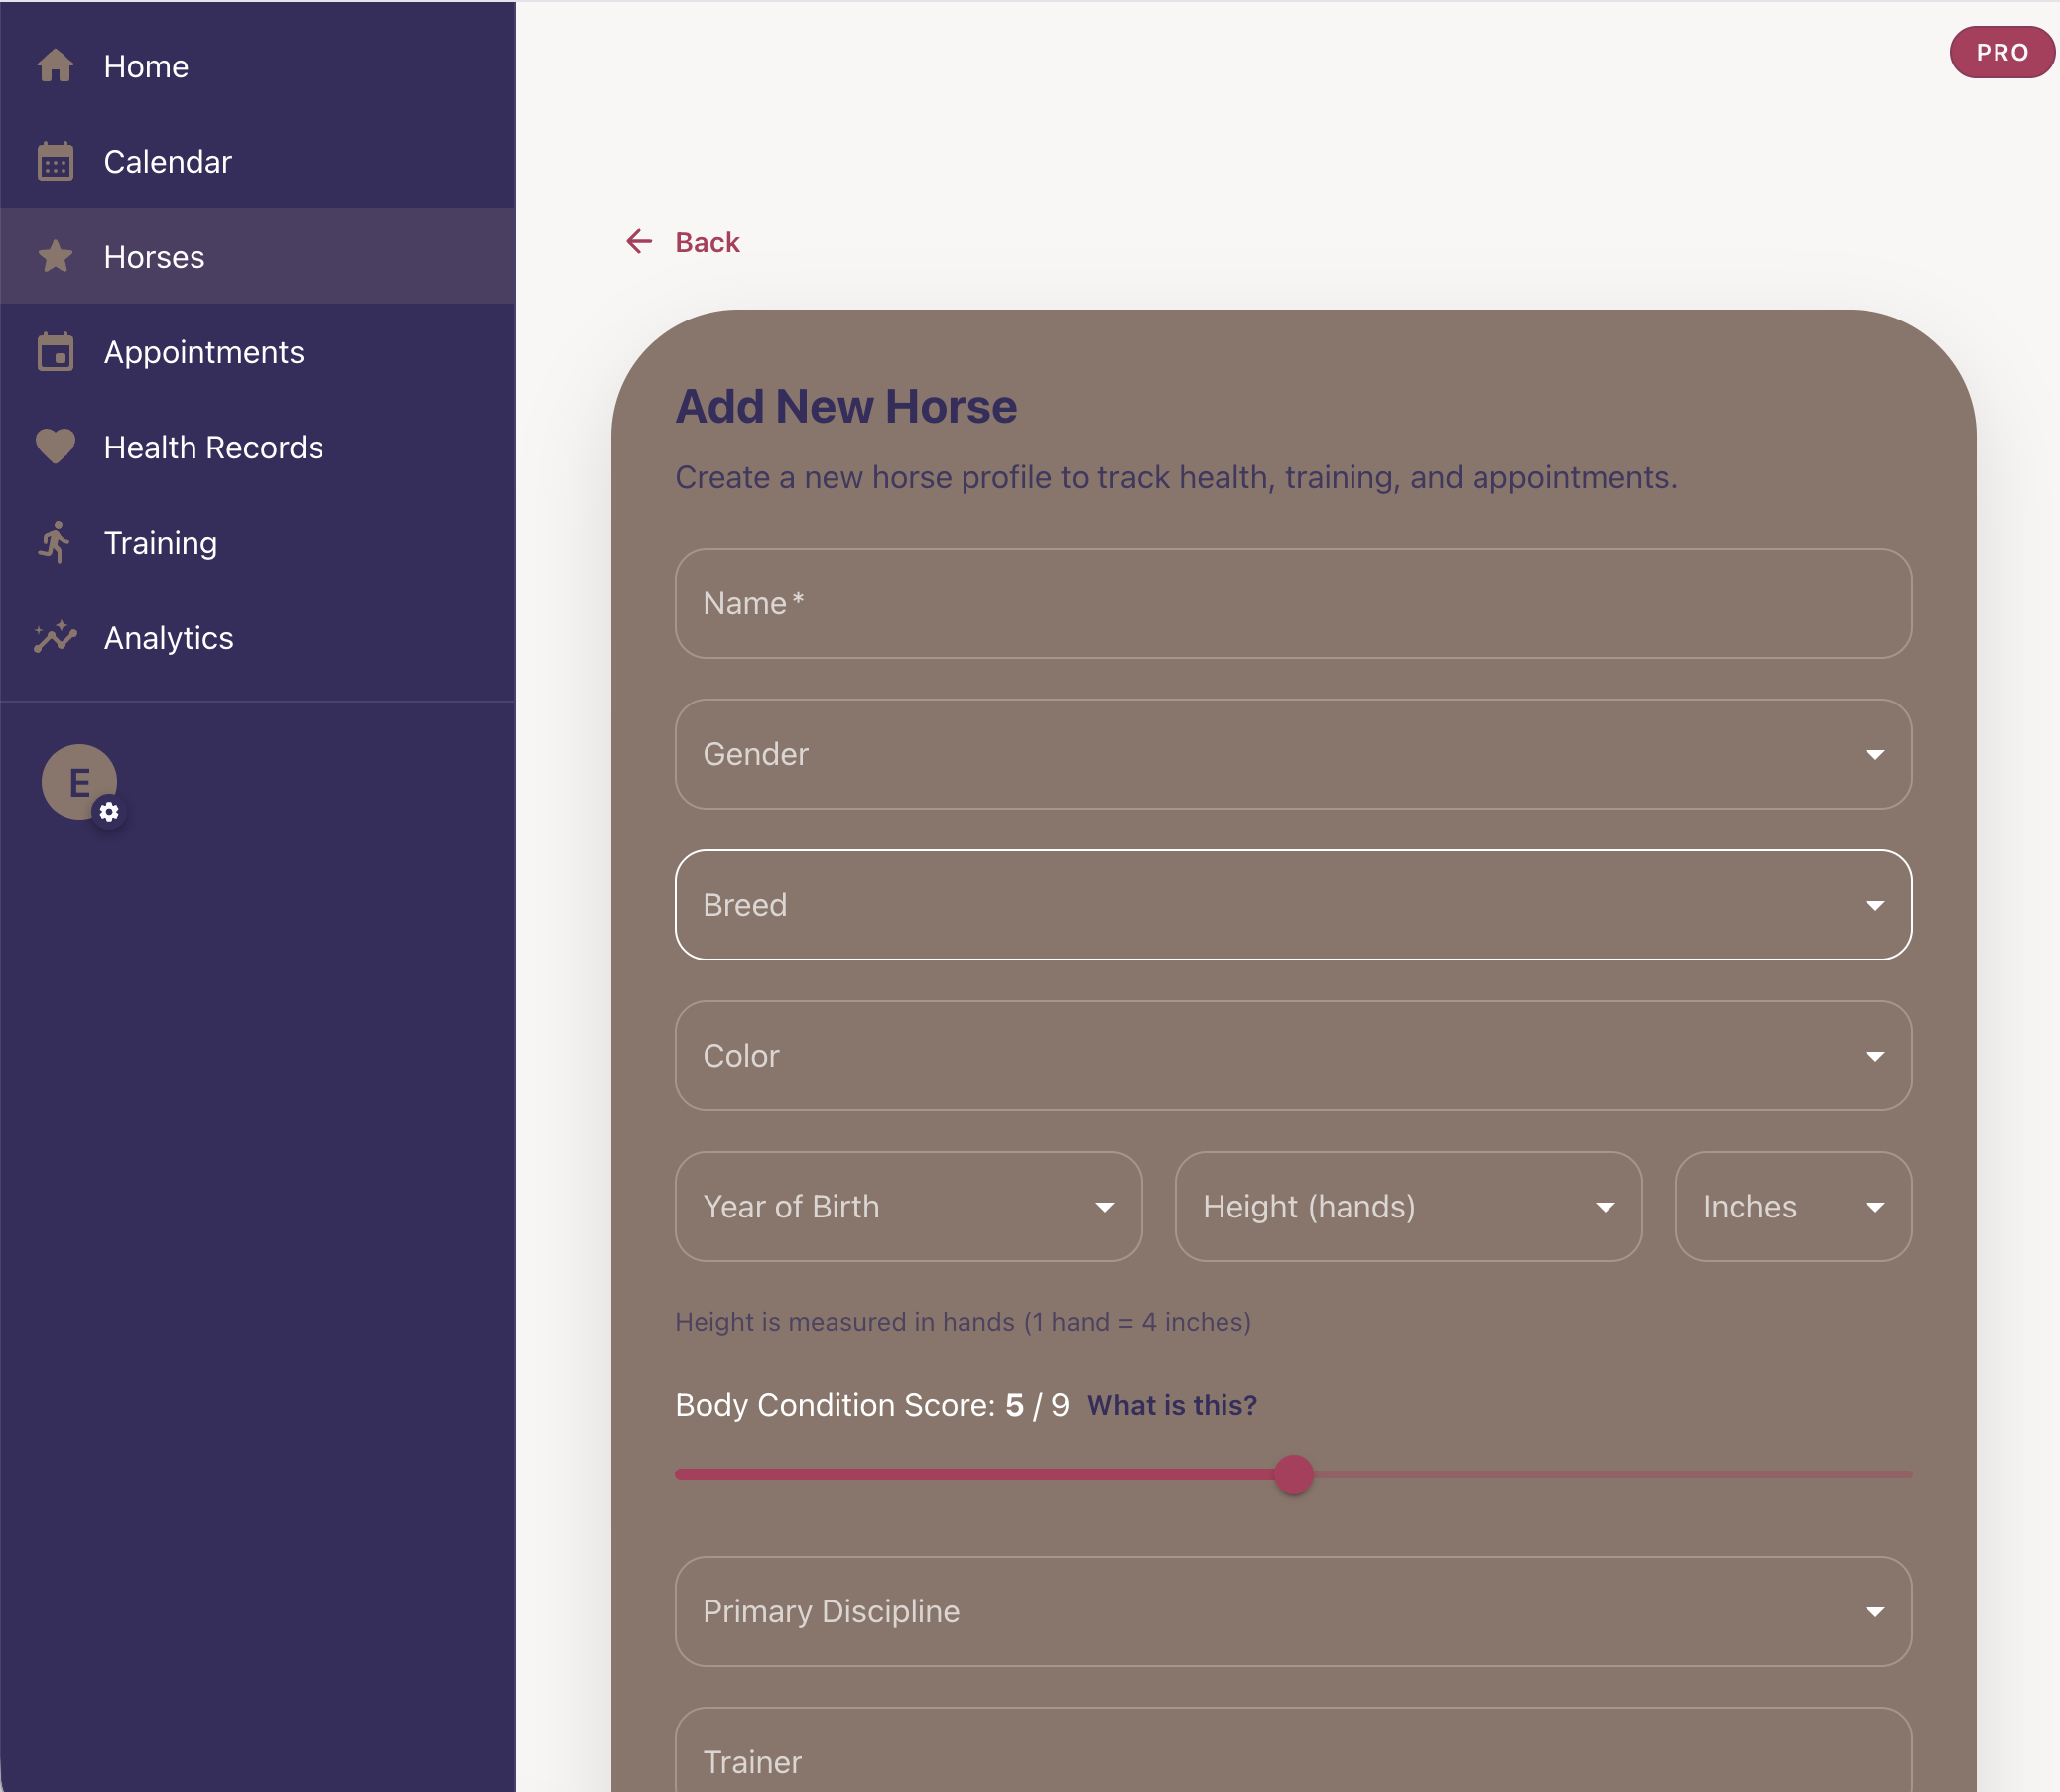The image size is (2060, 1792).
Task: Open Training in sidebar menu
Action: point(160,542)
